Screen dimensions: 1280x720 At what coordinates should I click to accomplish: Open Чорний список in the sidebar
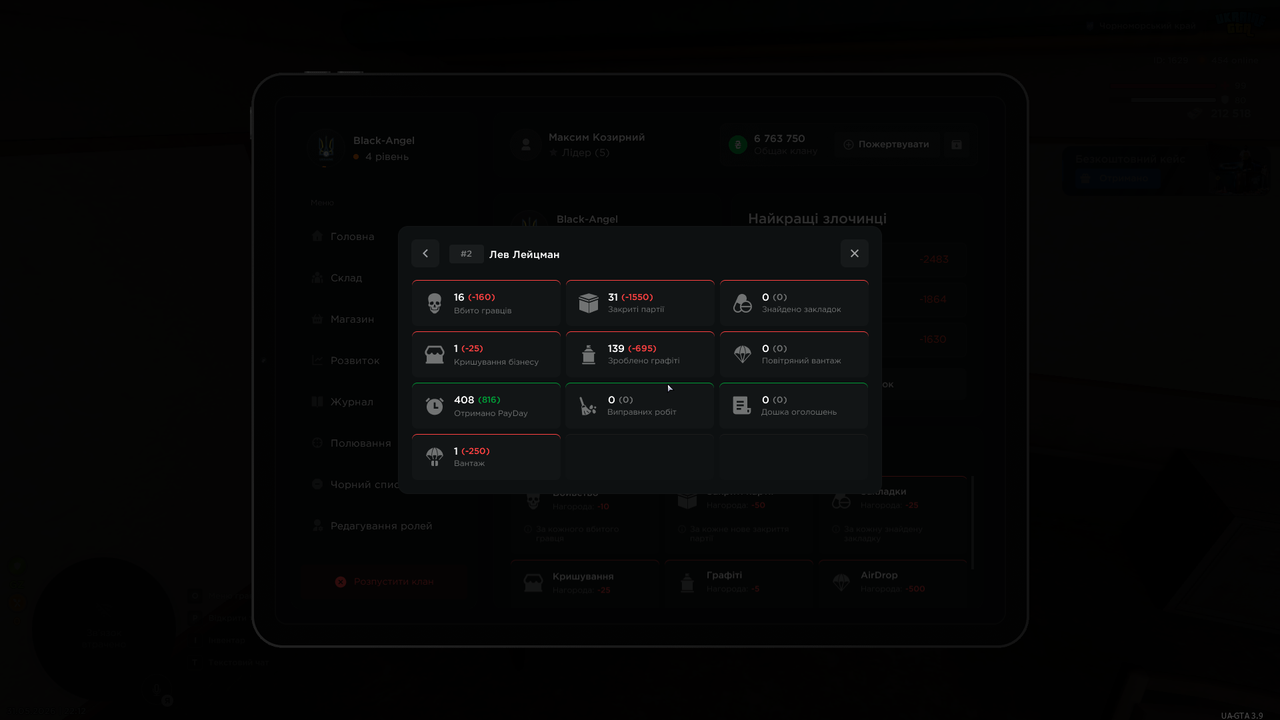point(365,484)
